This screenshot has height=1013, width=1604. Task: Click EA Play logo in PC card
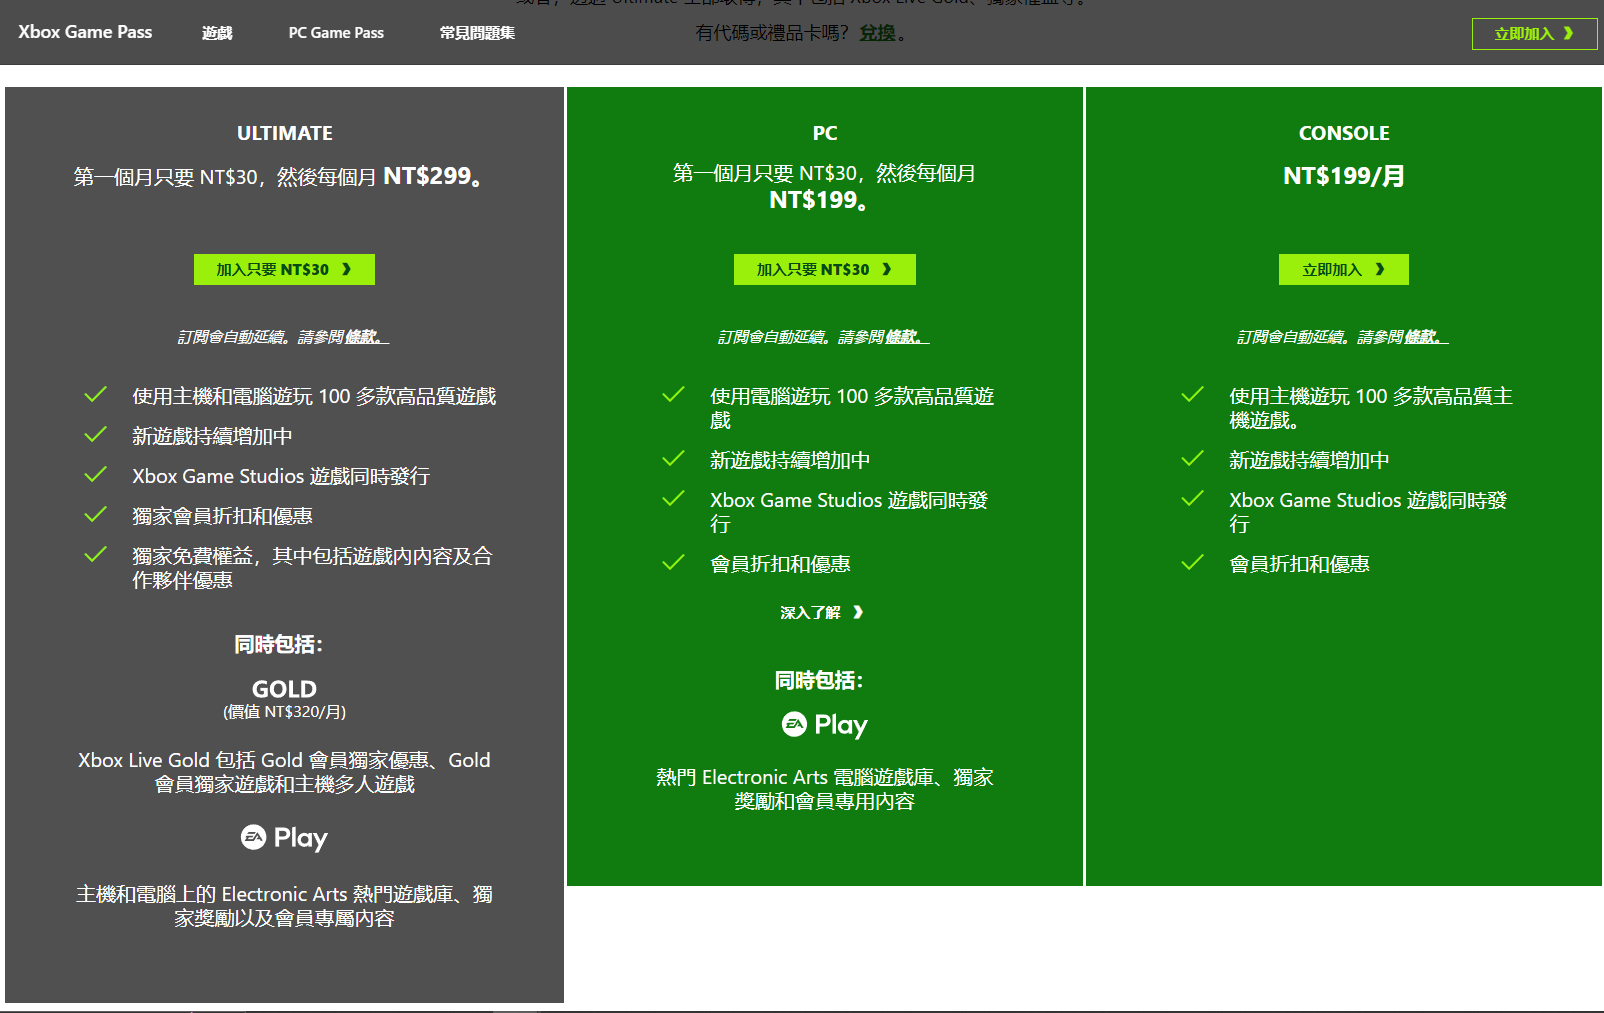tap(824, 725)
